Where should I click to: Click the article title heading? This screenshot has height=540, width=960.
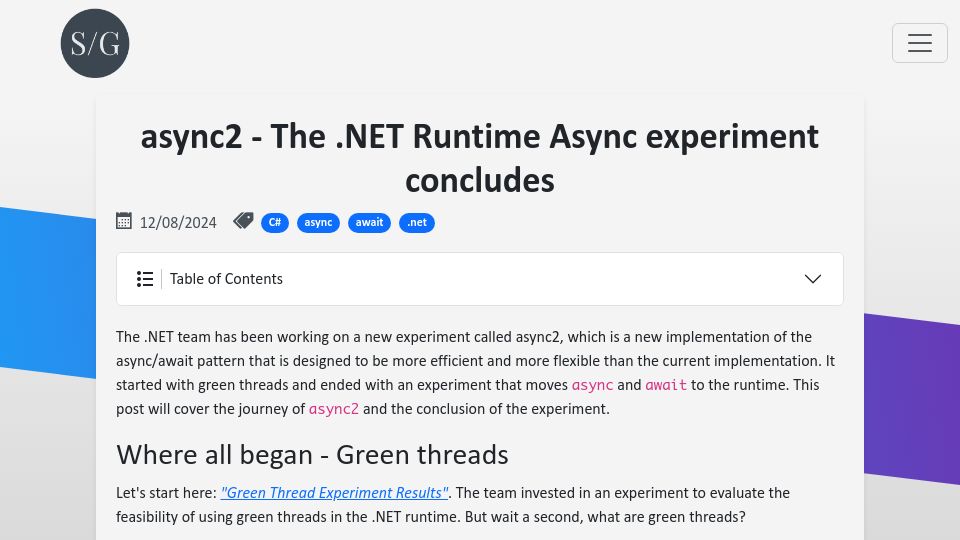click(x=479, y=158)
